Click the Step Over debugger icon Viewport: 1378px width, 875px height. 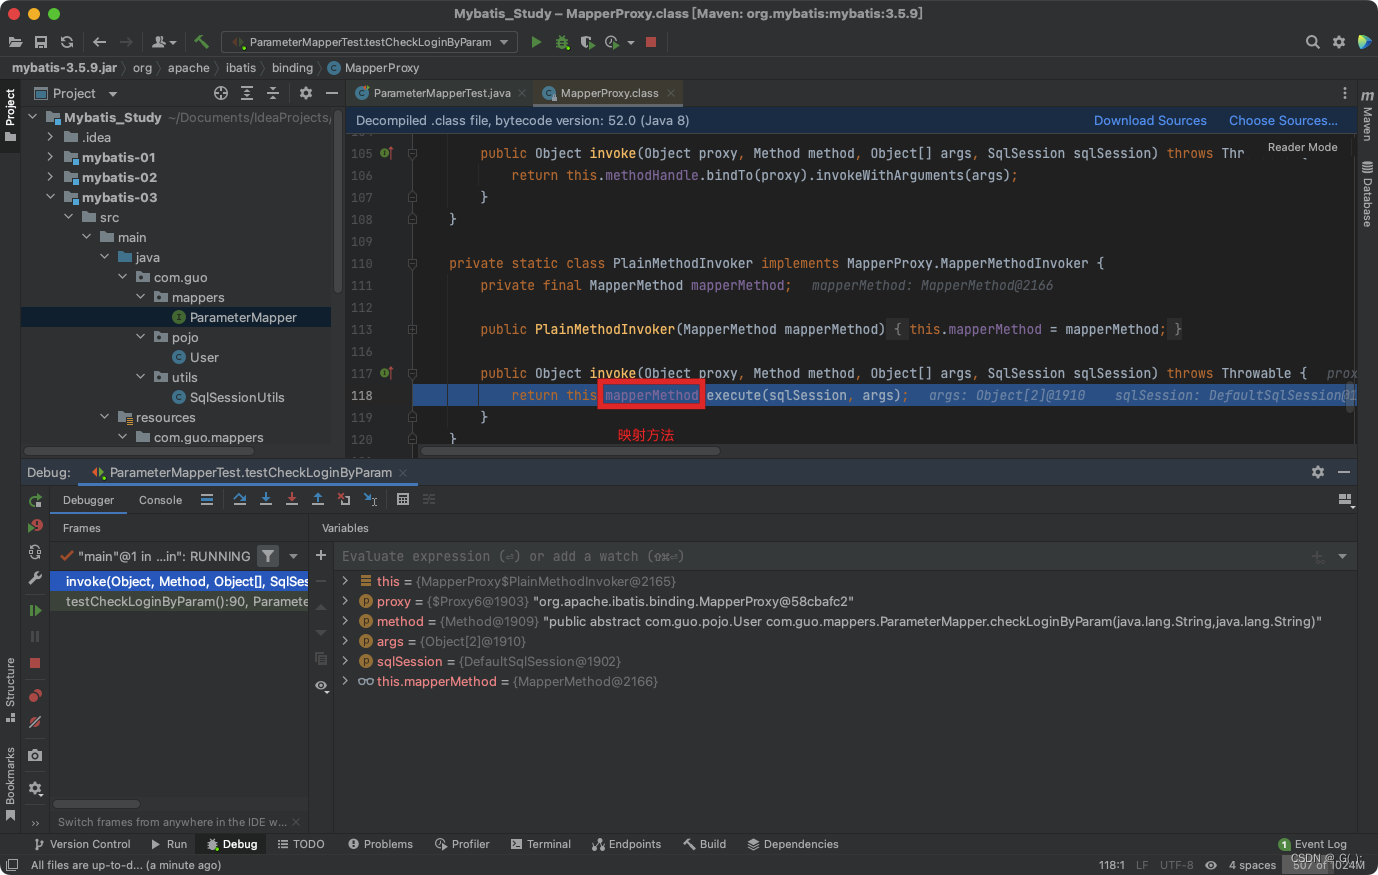pyautogui.click(x=240, y=499)
